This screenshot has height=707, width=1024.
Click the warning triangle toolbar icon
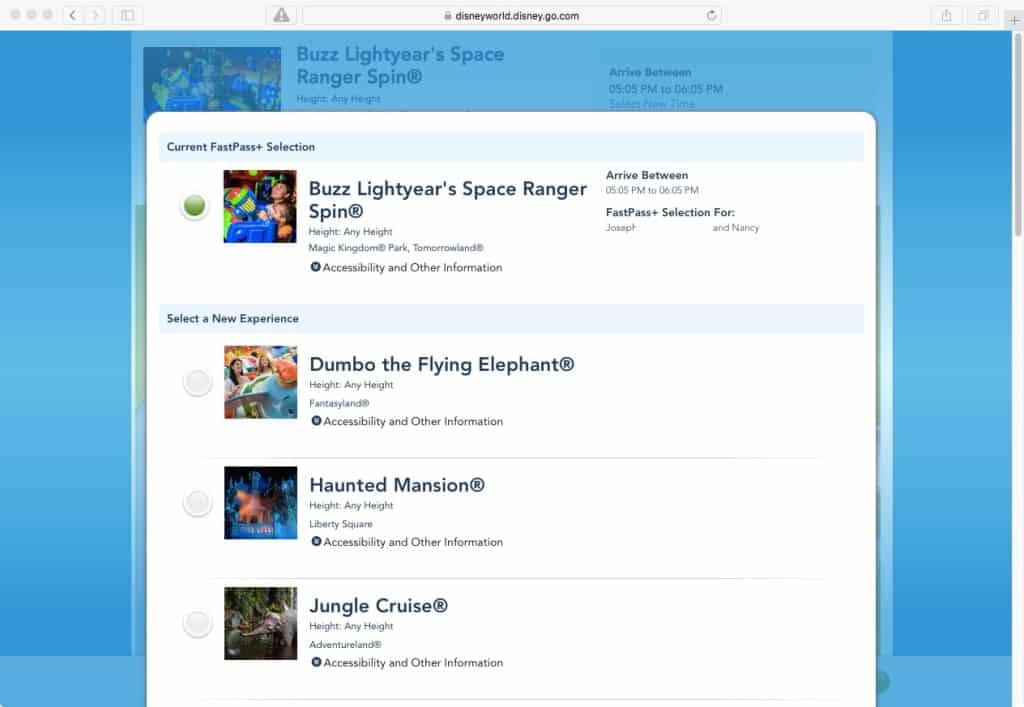click(x=281, y=15)
